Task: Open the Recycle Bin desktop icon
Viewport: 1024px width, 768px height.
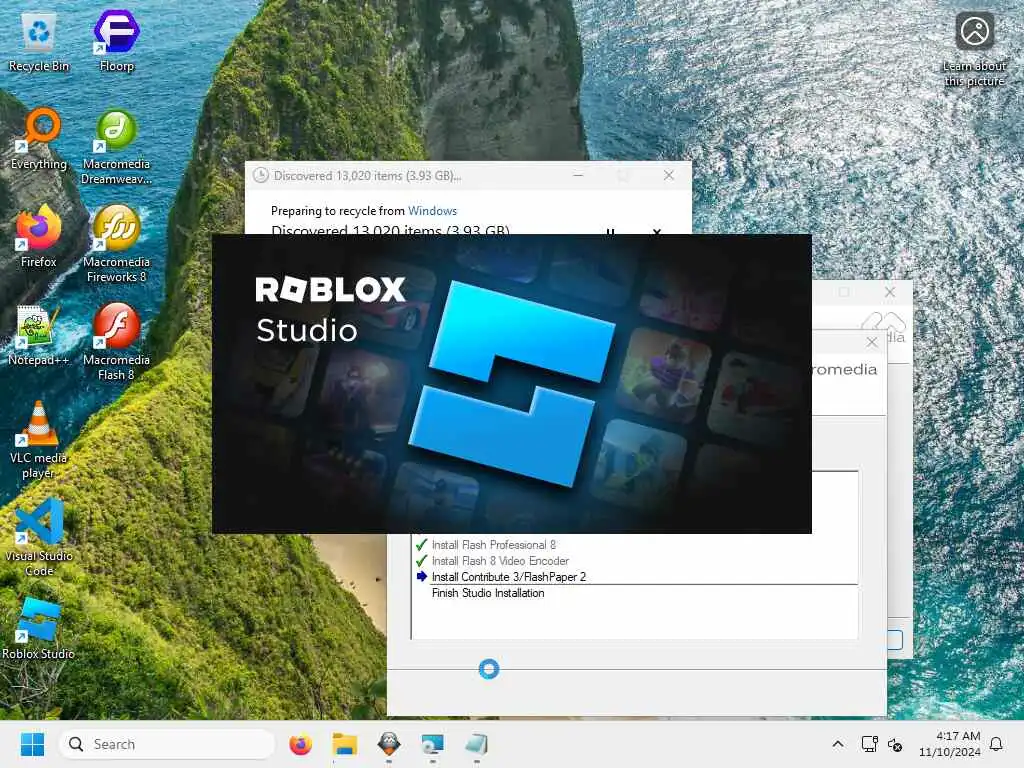Action: (x=39, y=42)
